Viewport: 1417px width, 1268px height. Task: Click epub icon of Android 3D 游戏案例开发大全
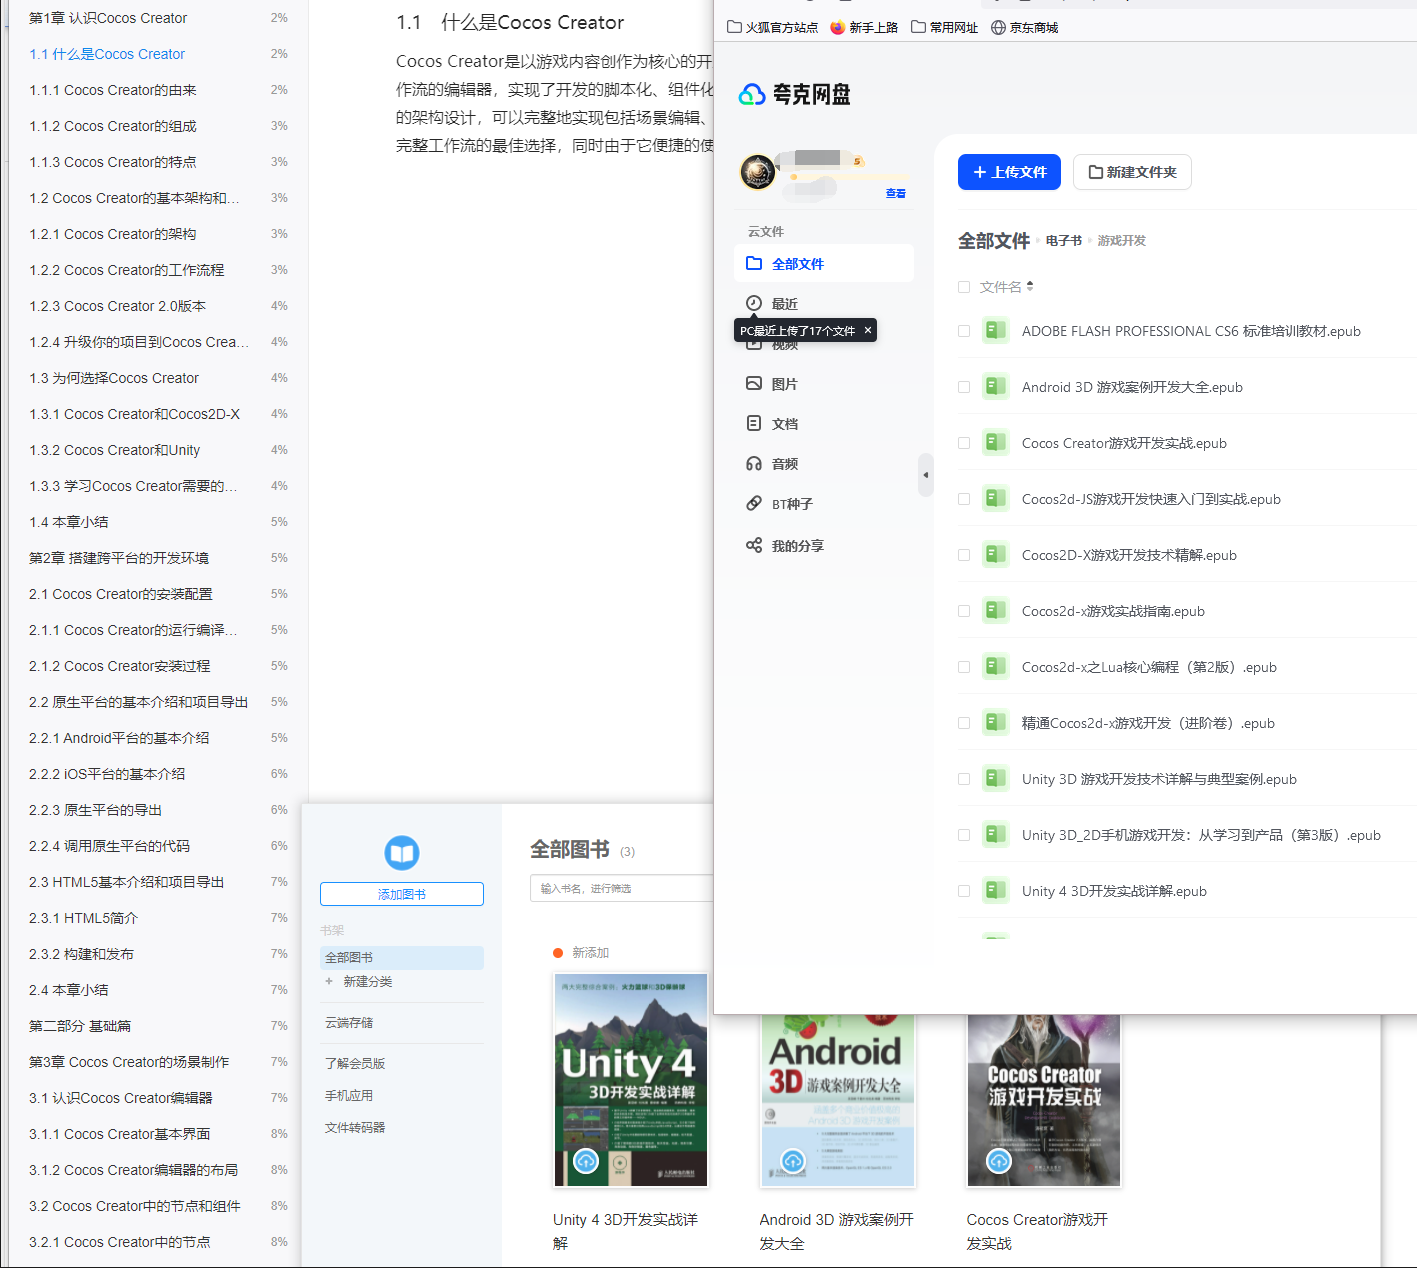click(x=995, y=386)
